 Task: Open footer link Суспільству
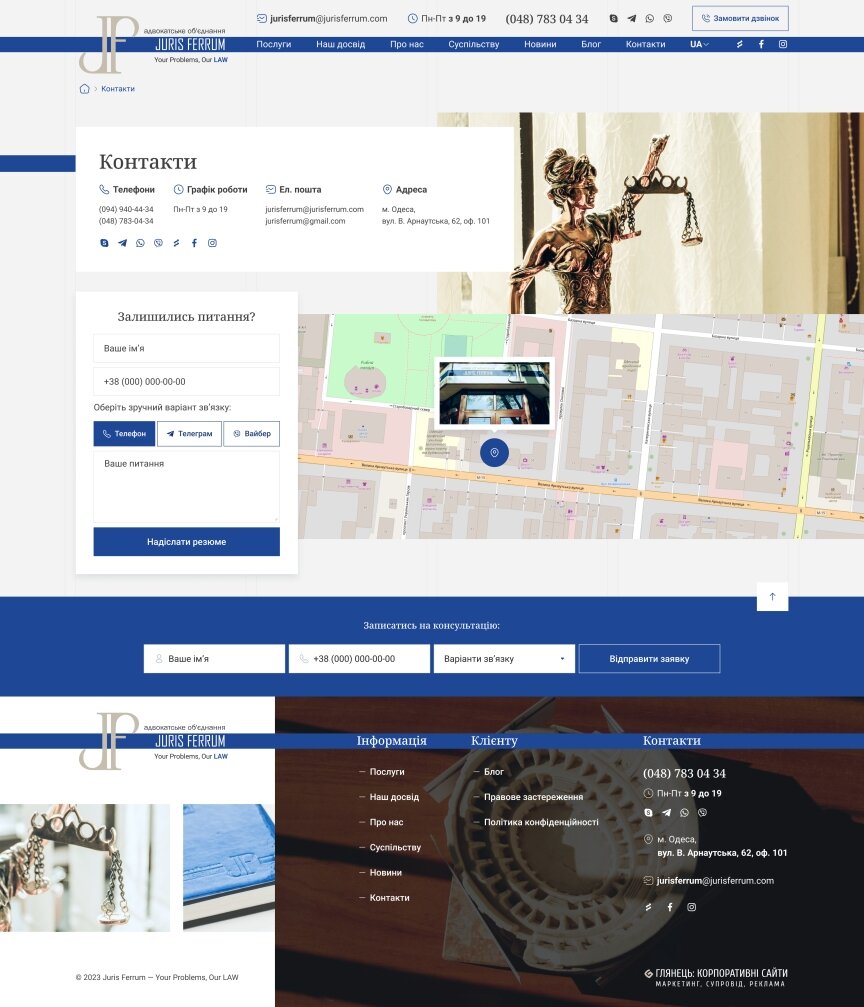[x=395, y=848]
